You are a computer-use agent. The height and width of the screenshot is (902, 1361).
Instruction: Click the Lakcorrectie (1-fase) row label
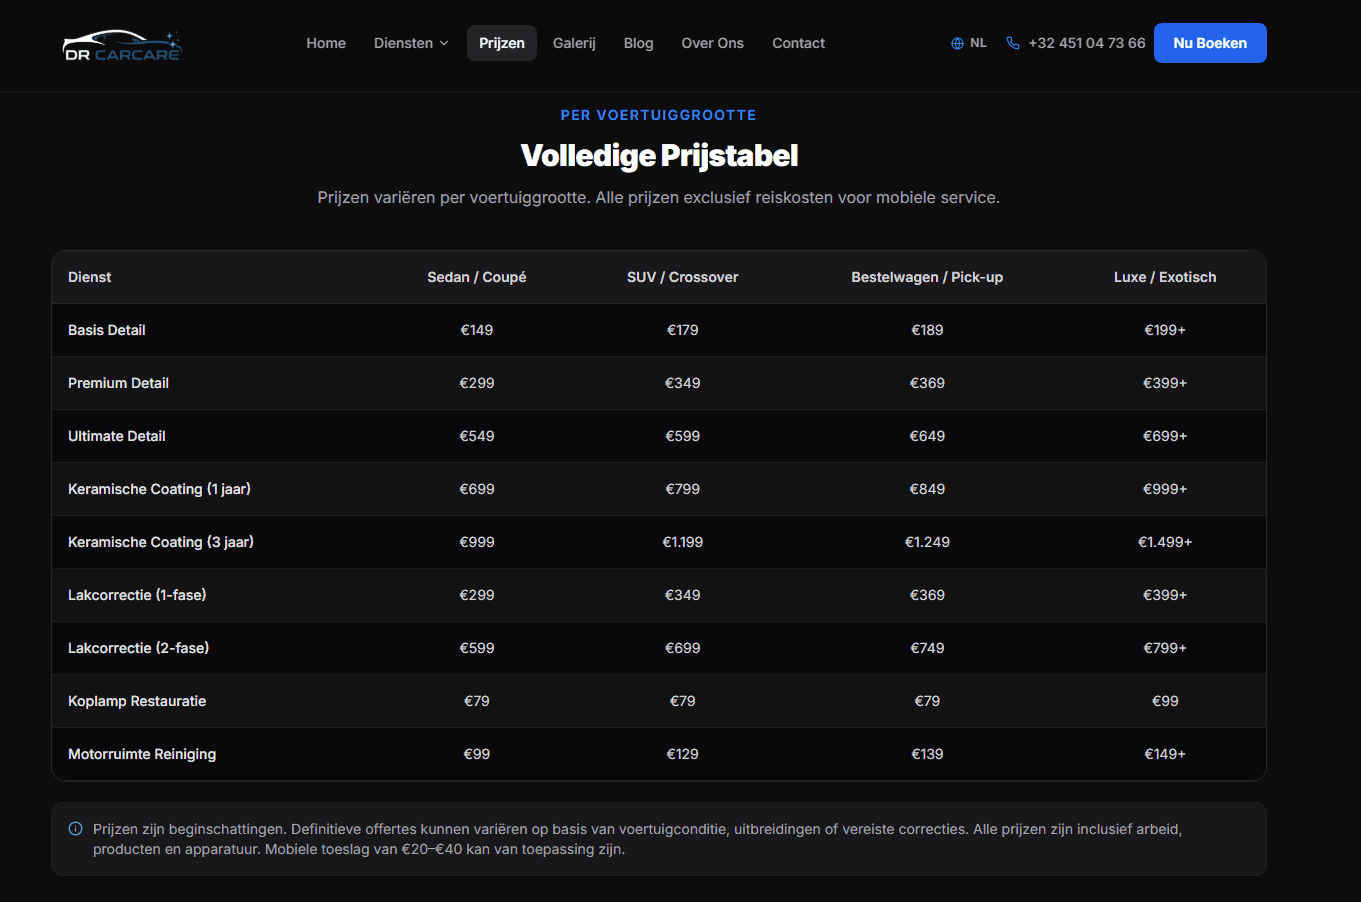137,595
